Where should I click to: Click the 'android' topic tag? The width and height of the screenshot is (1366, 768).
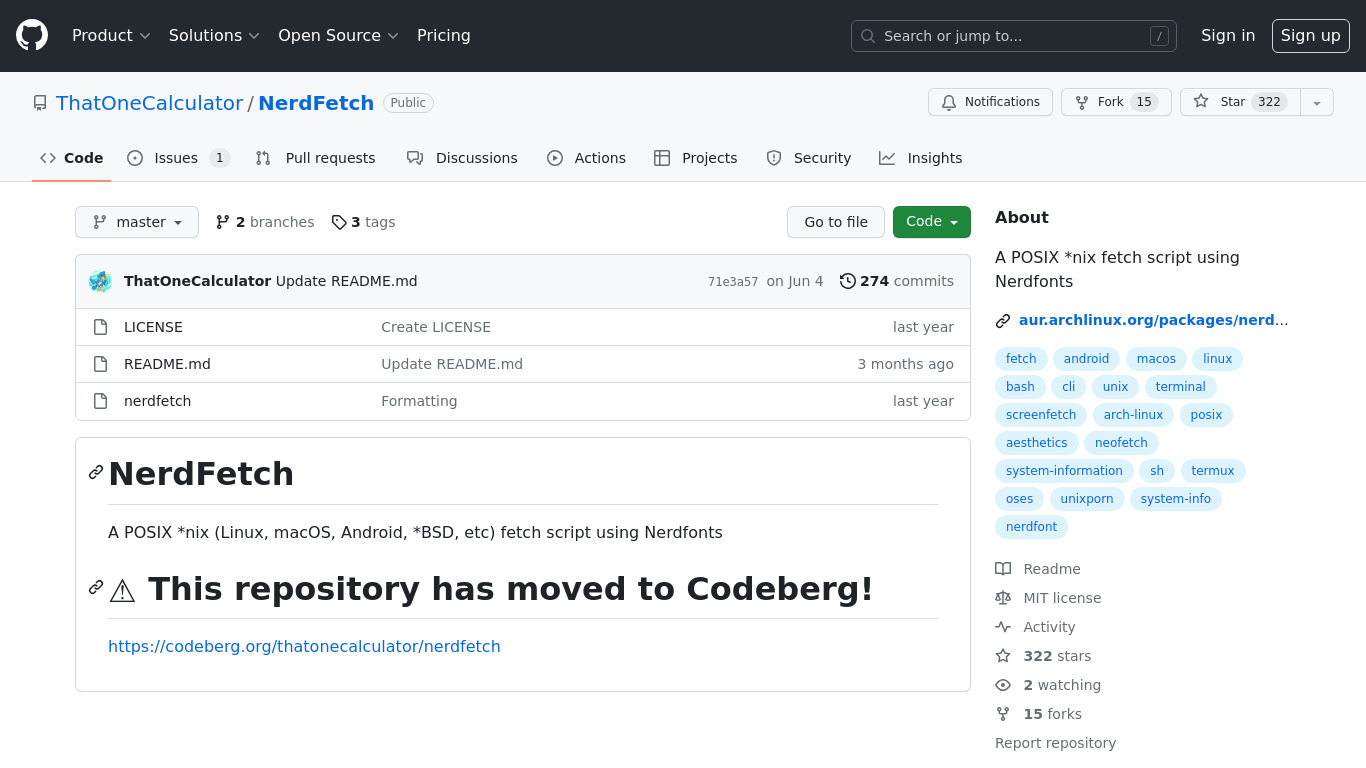pyautogui.click(x=1086, y=359)
